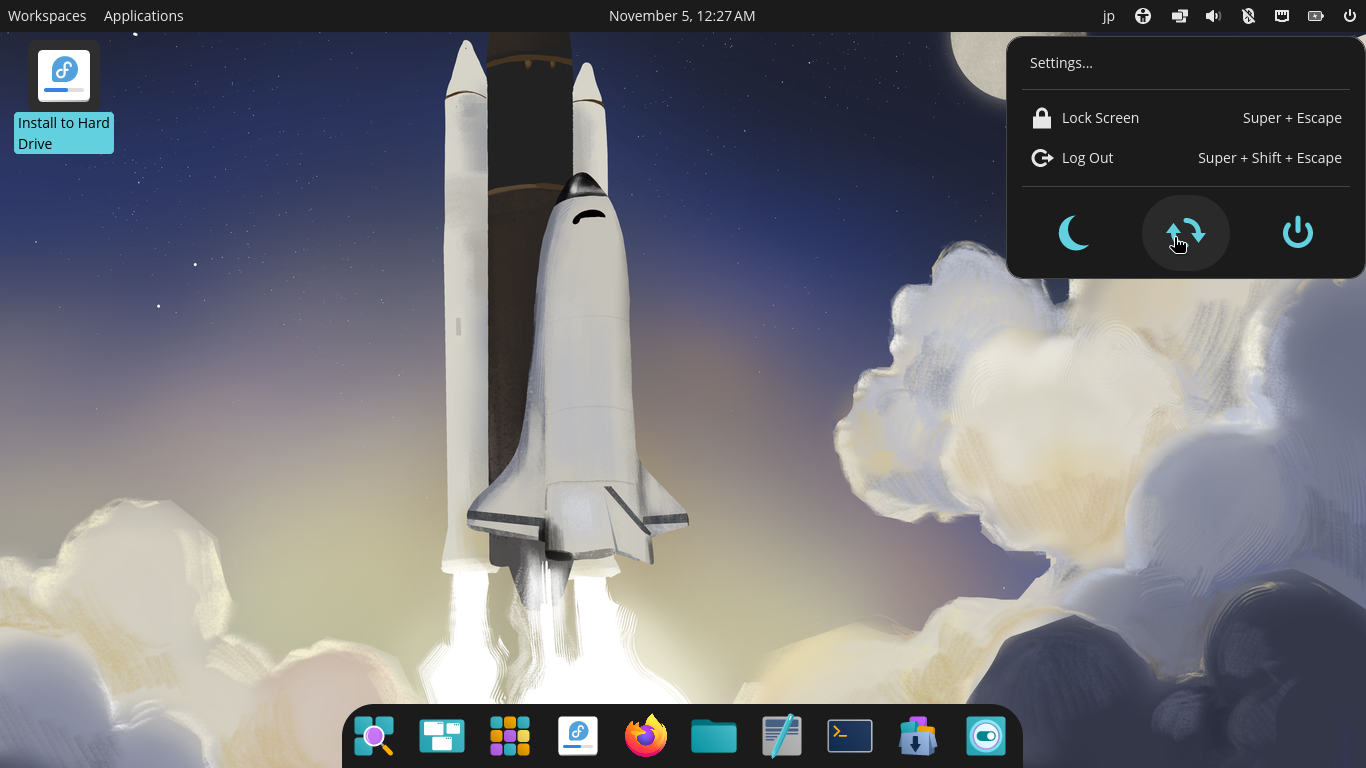The height and width of the screenshot is (768, 1366).
Task: Open the battery status applet
Action: [1316, 16]
